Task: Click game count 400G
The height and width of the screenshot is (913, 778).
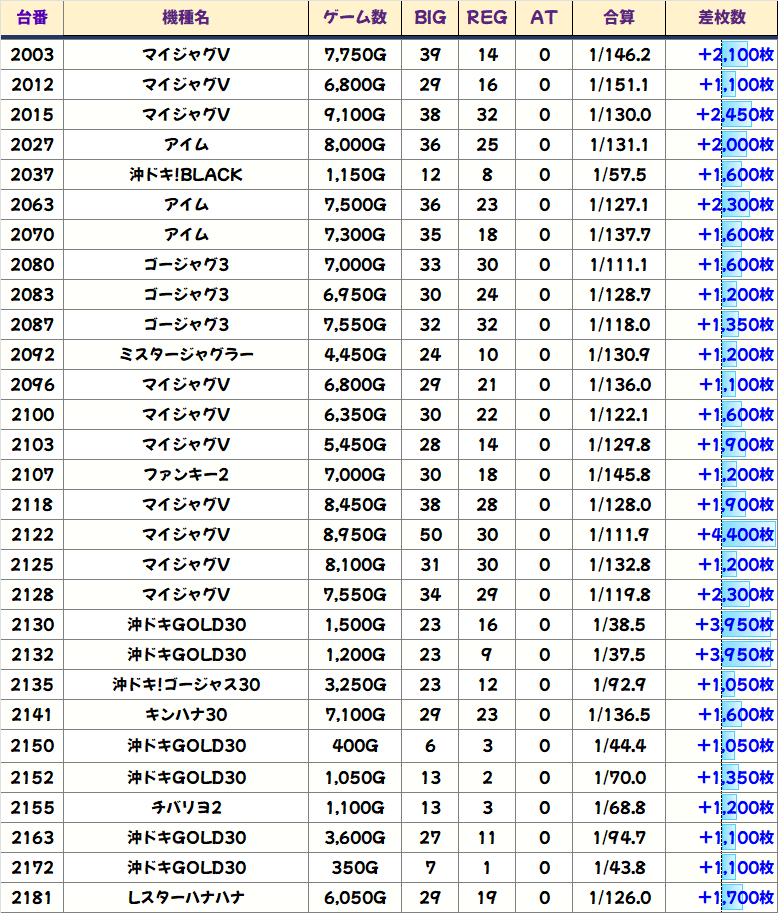Action: [x=355, y=746]
